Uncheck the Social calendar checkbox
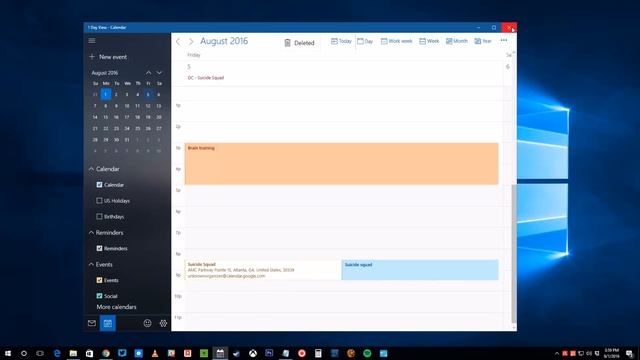This screenshot has height=360, width=640. pos(99,296)
